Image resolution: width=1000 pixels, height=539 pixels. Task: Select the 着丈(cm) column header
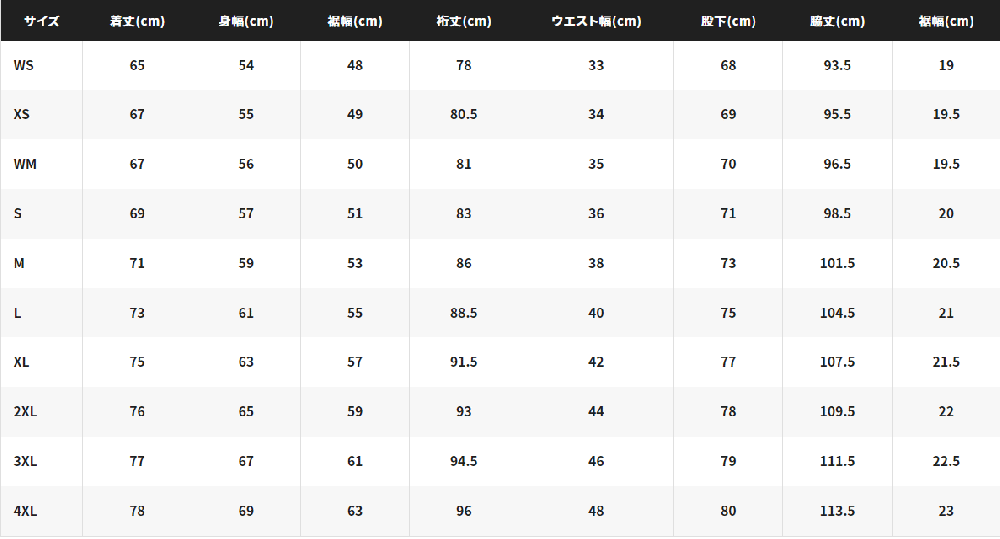click(x=137, y=21)
